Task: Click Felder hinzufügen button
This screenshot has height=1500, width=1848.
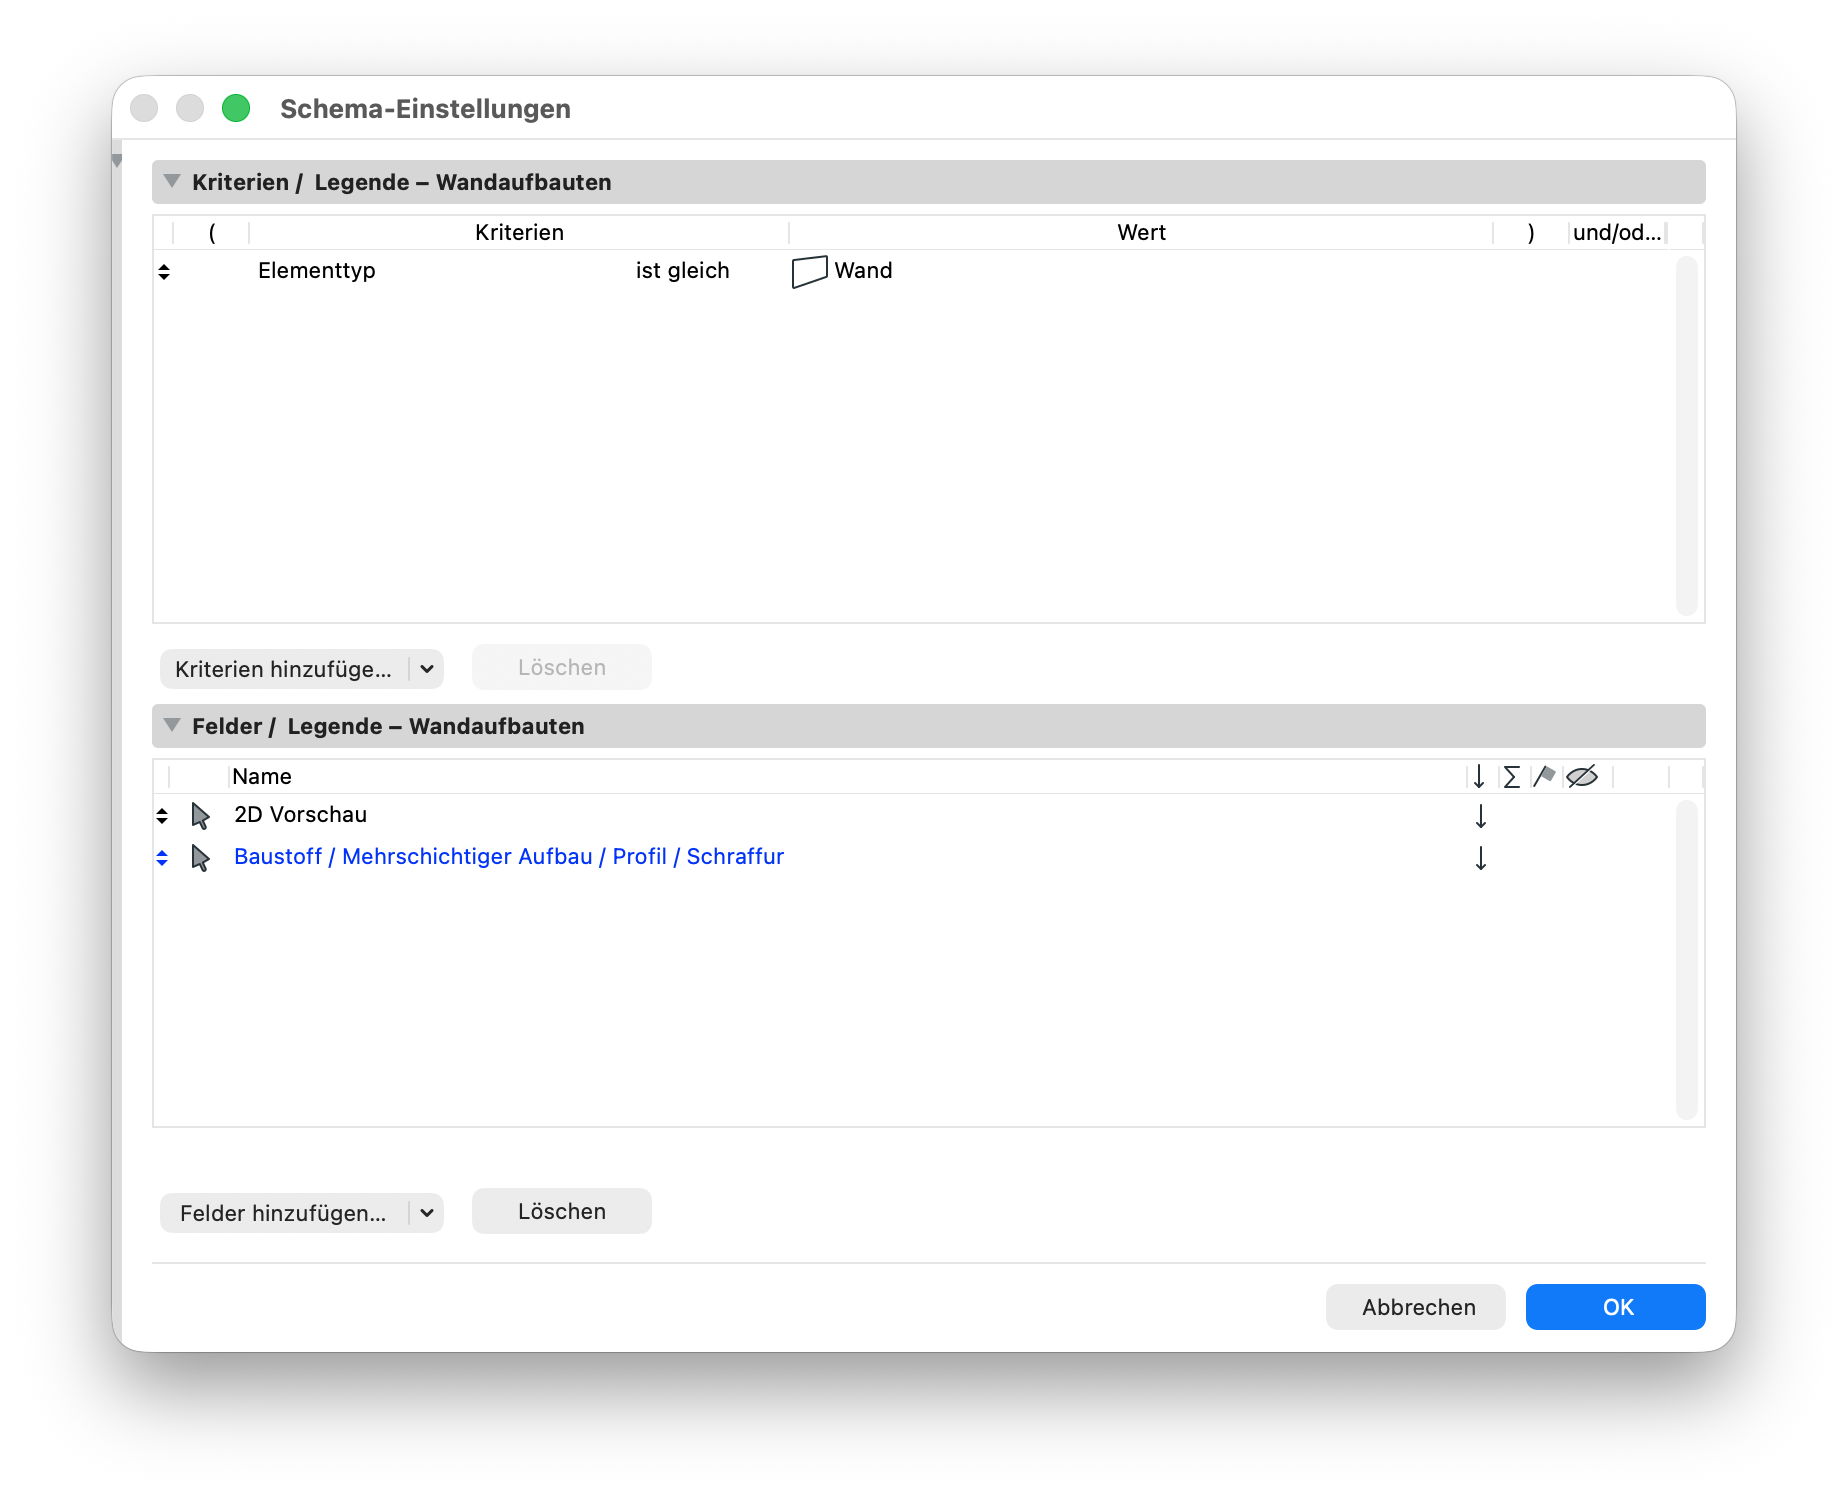Action: [x=284, y=1213]
